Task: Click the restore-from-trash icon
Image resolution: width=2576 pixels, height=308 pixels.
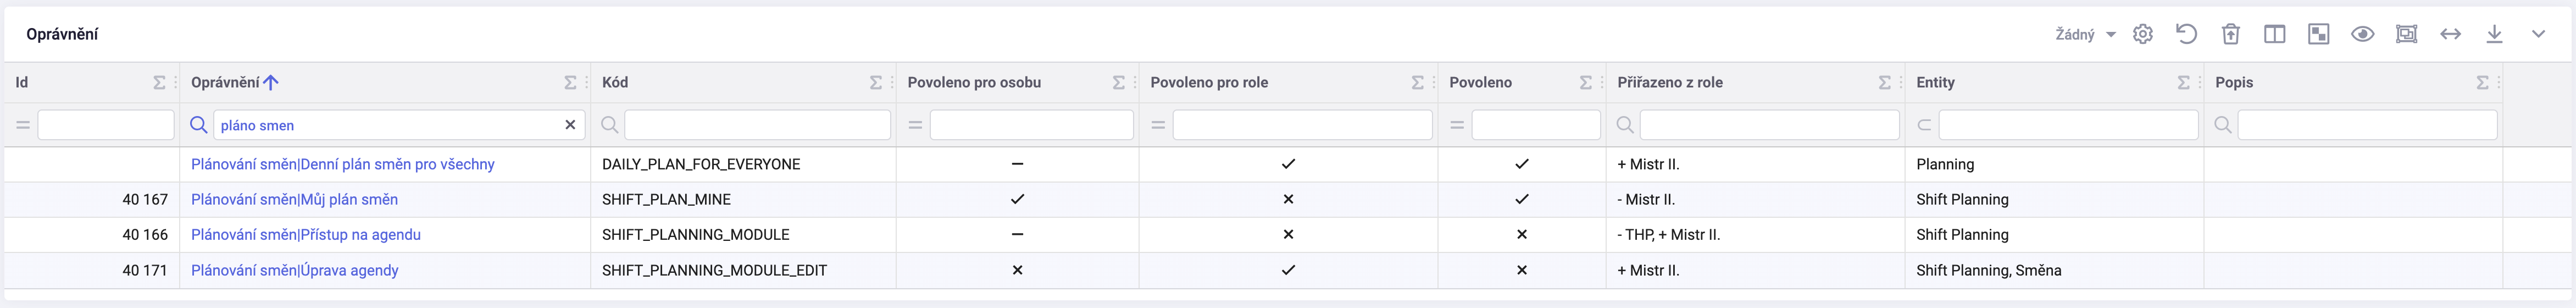Action: 2230,34
